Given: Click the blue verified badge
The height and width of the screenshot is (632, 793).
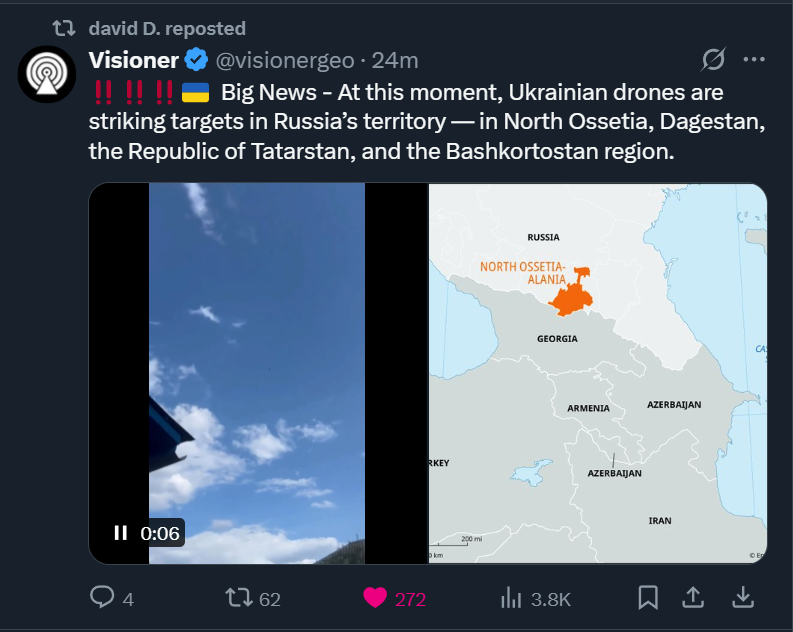Looking at the screenshot, I should (x=196, y=60).
